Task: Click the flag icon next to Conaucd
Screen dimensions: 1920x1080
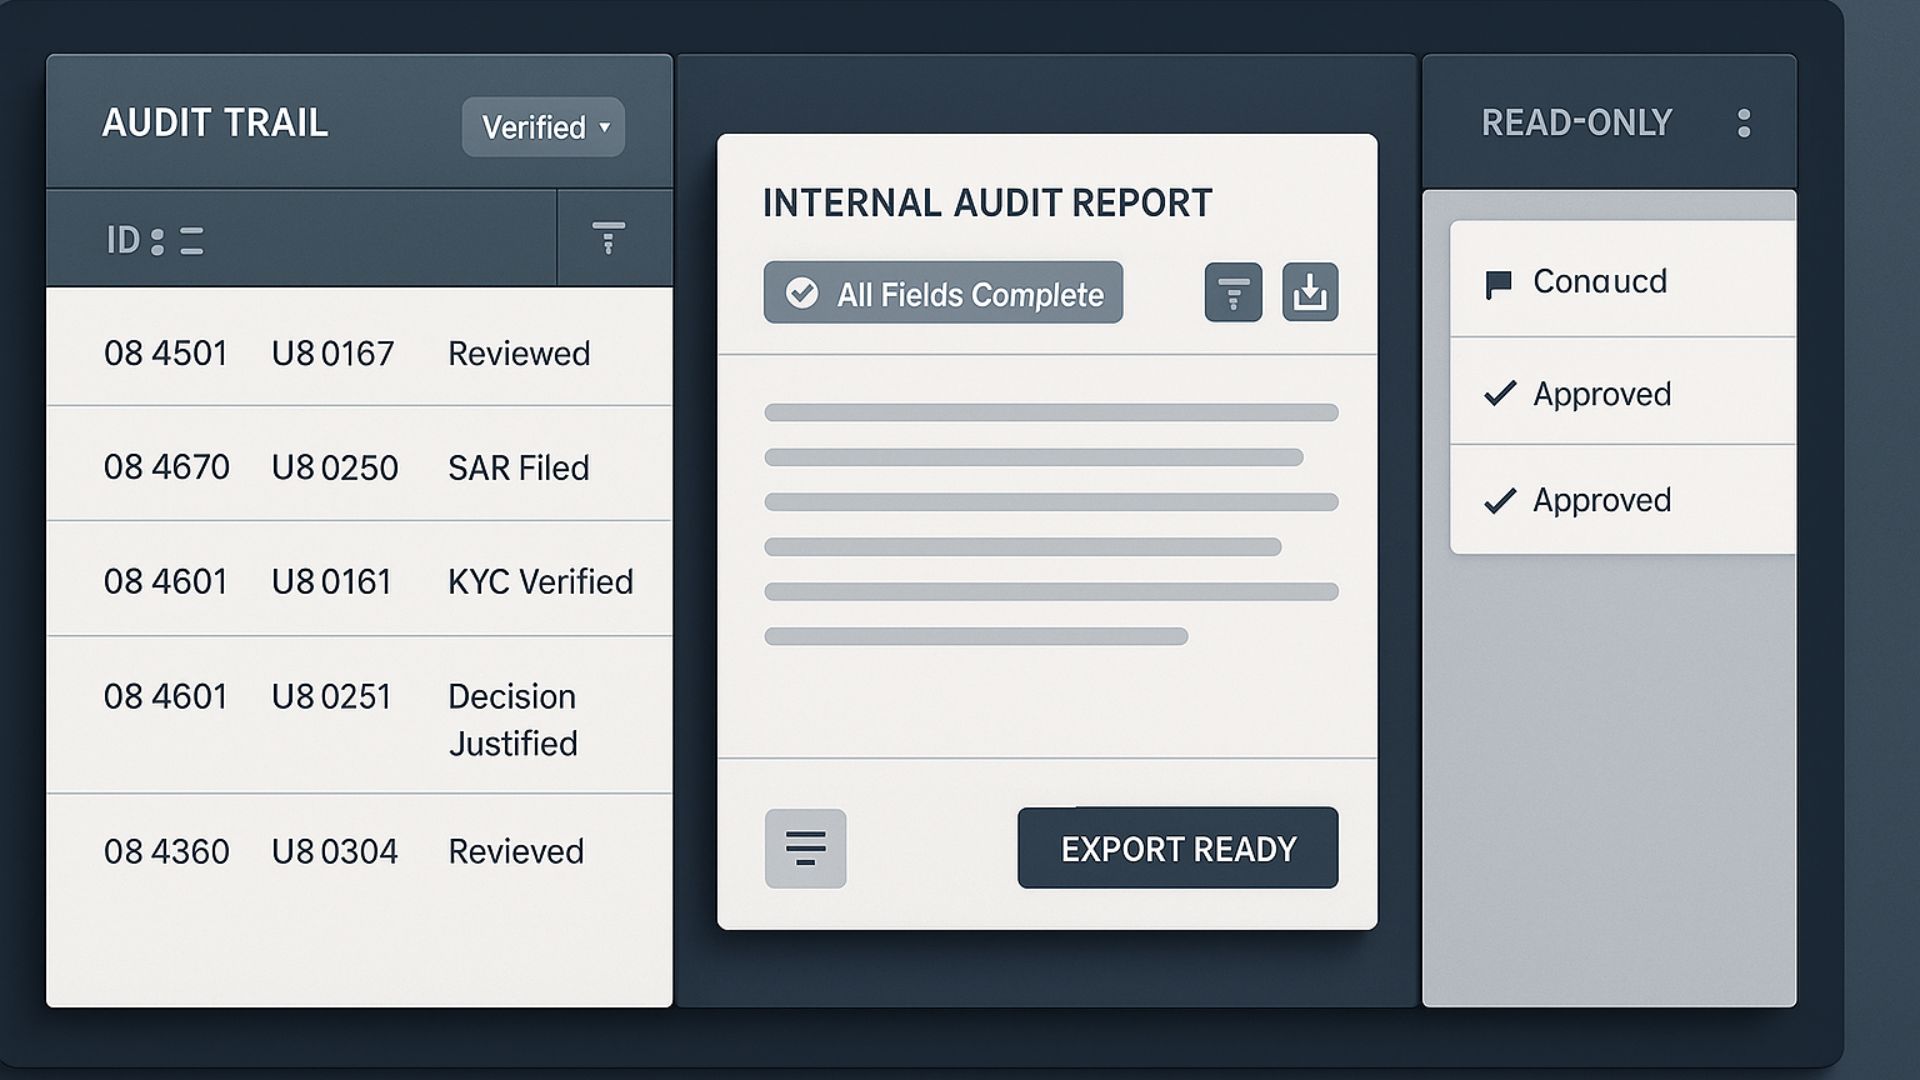Action: [x=1498, y=285]
